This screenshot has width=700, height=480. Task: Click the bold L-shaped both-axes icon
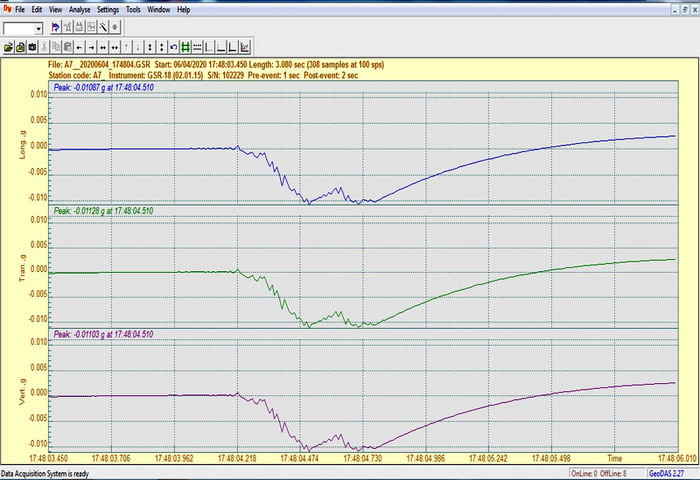pos(233,47)
